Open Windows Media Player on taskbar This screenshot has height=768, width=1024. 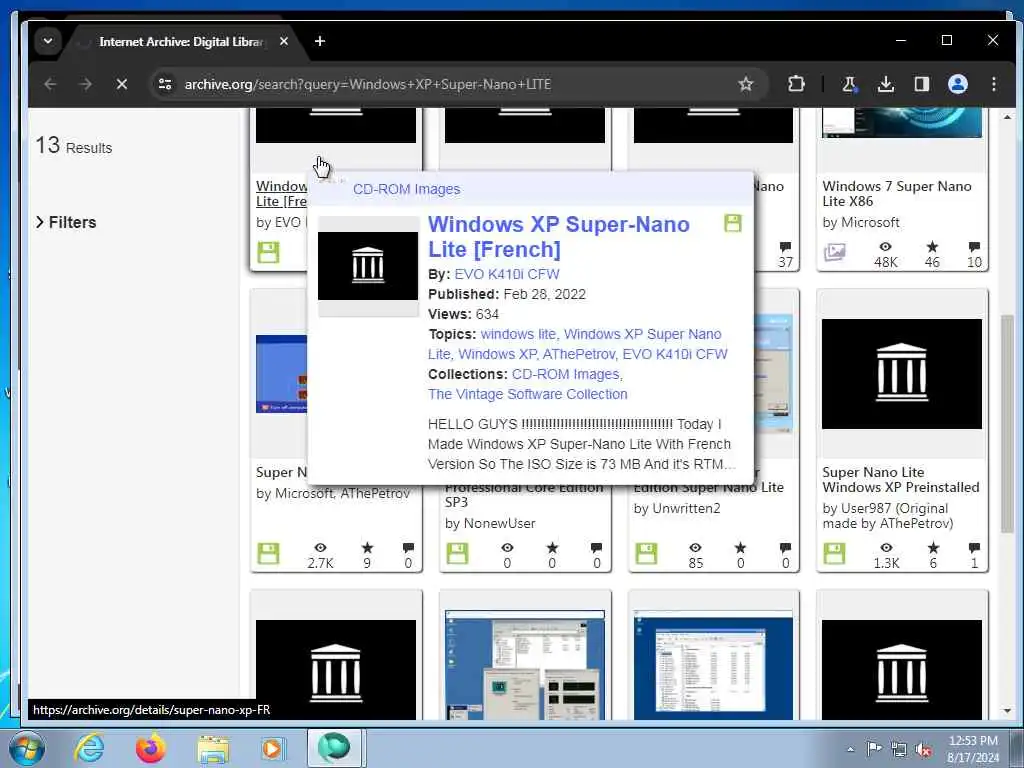tap(272, 748)
